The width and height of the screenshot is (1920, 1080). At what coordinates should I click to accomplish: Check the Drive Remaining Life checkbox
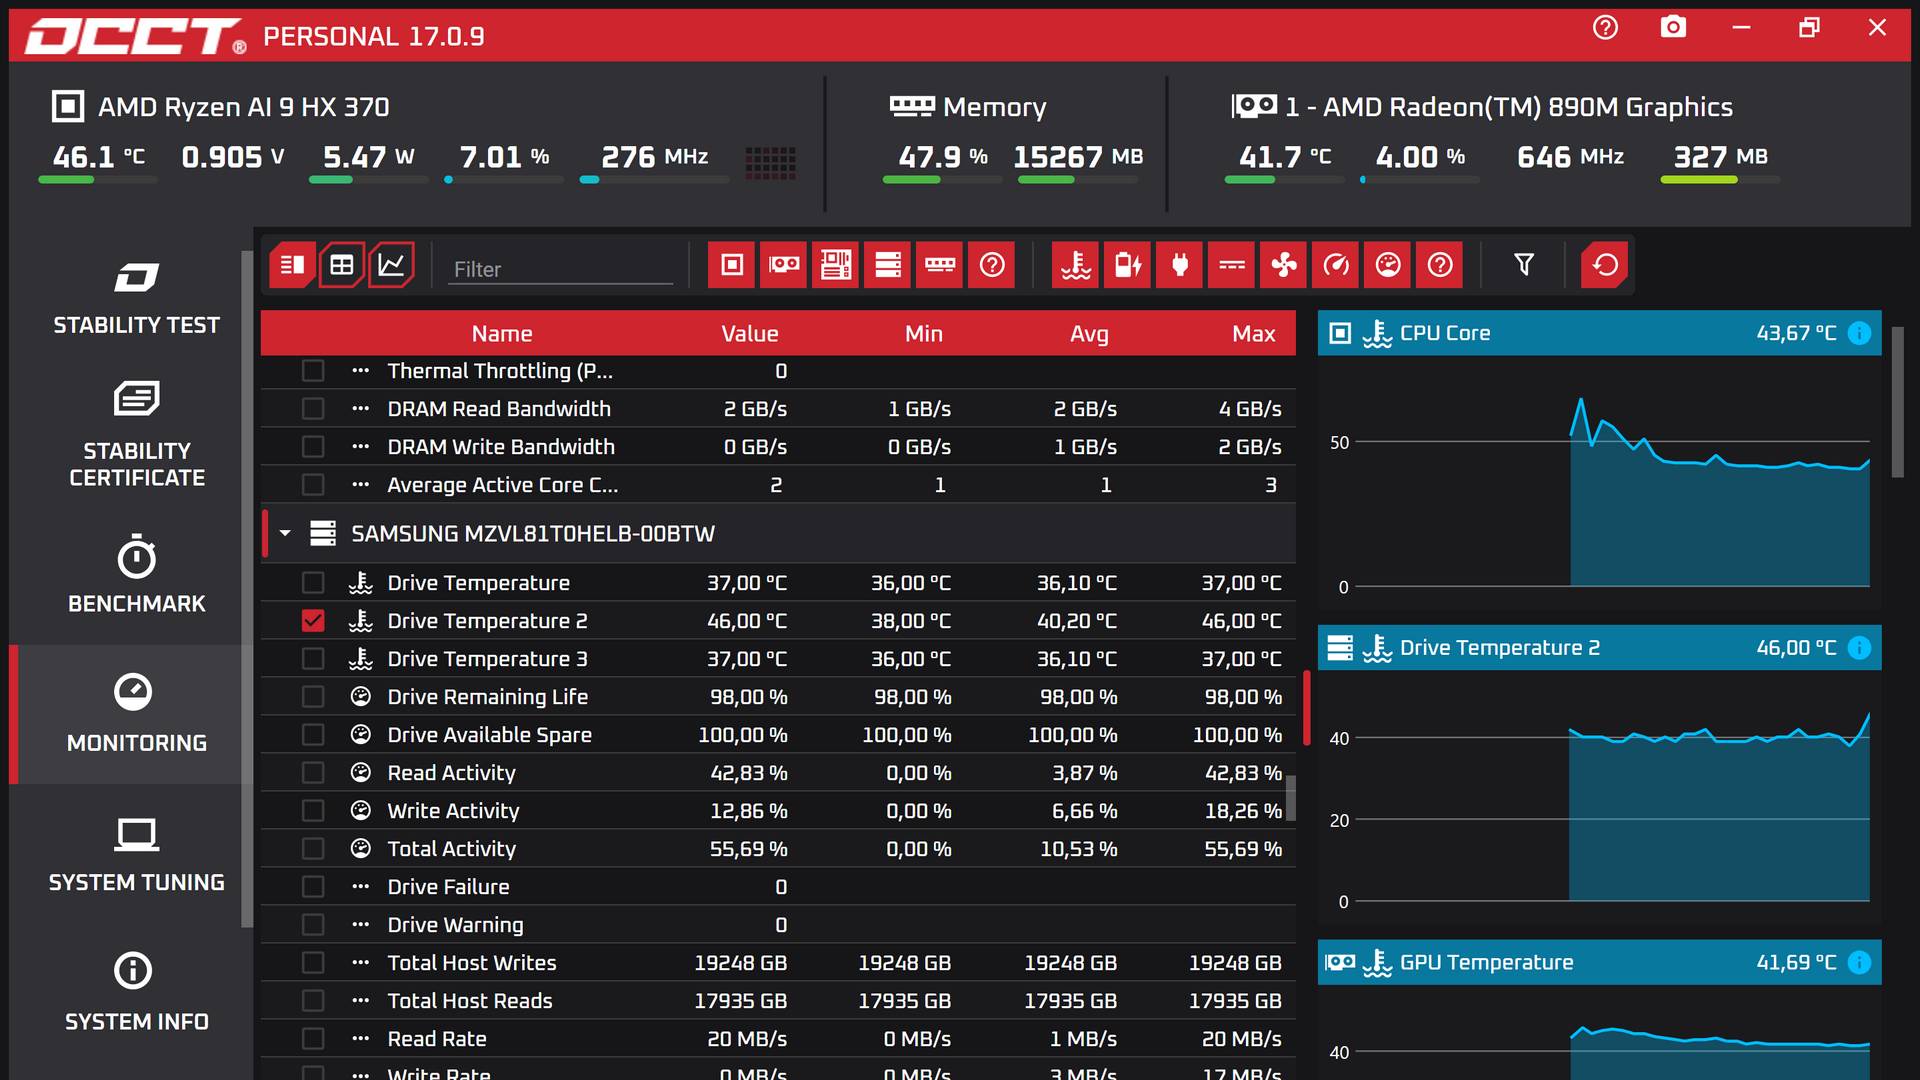point(313,697)
